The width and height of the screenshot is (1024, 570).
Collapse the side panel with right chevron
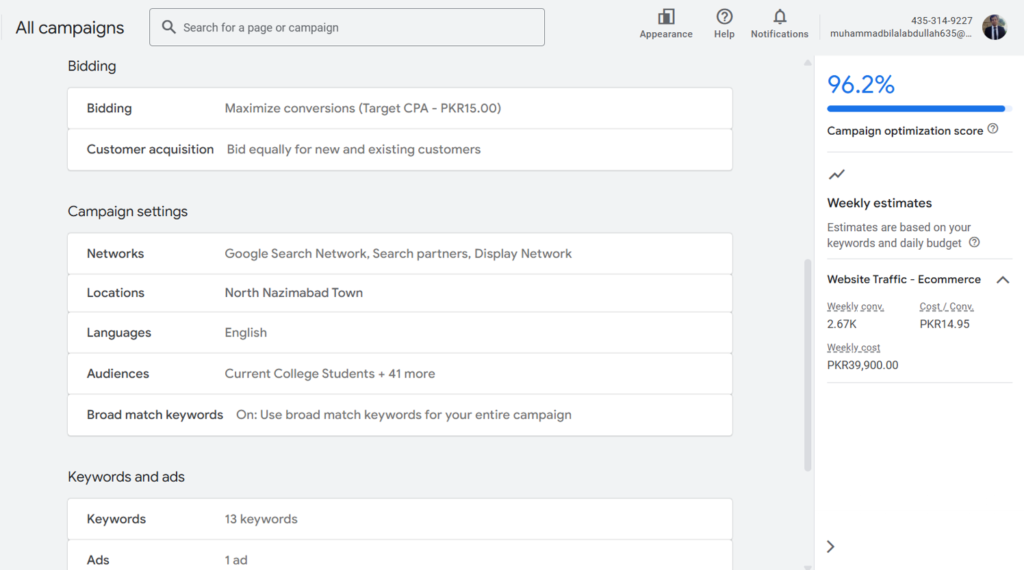831,546
